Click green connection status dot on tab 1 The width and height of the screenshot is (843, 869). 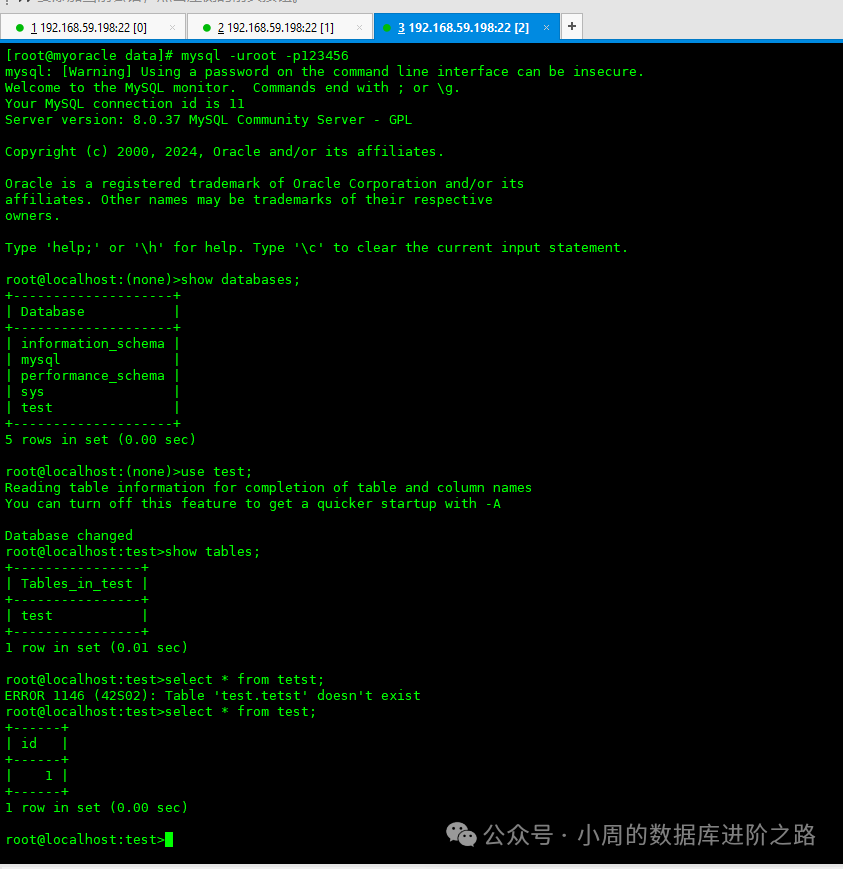coord(20,28)
